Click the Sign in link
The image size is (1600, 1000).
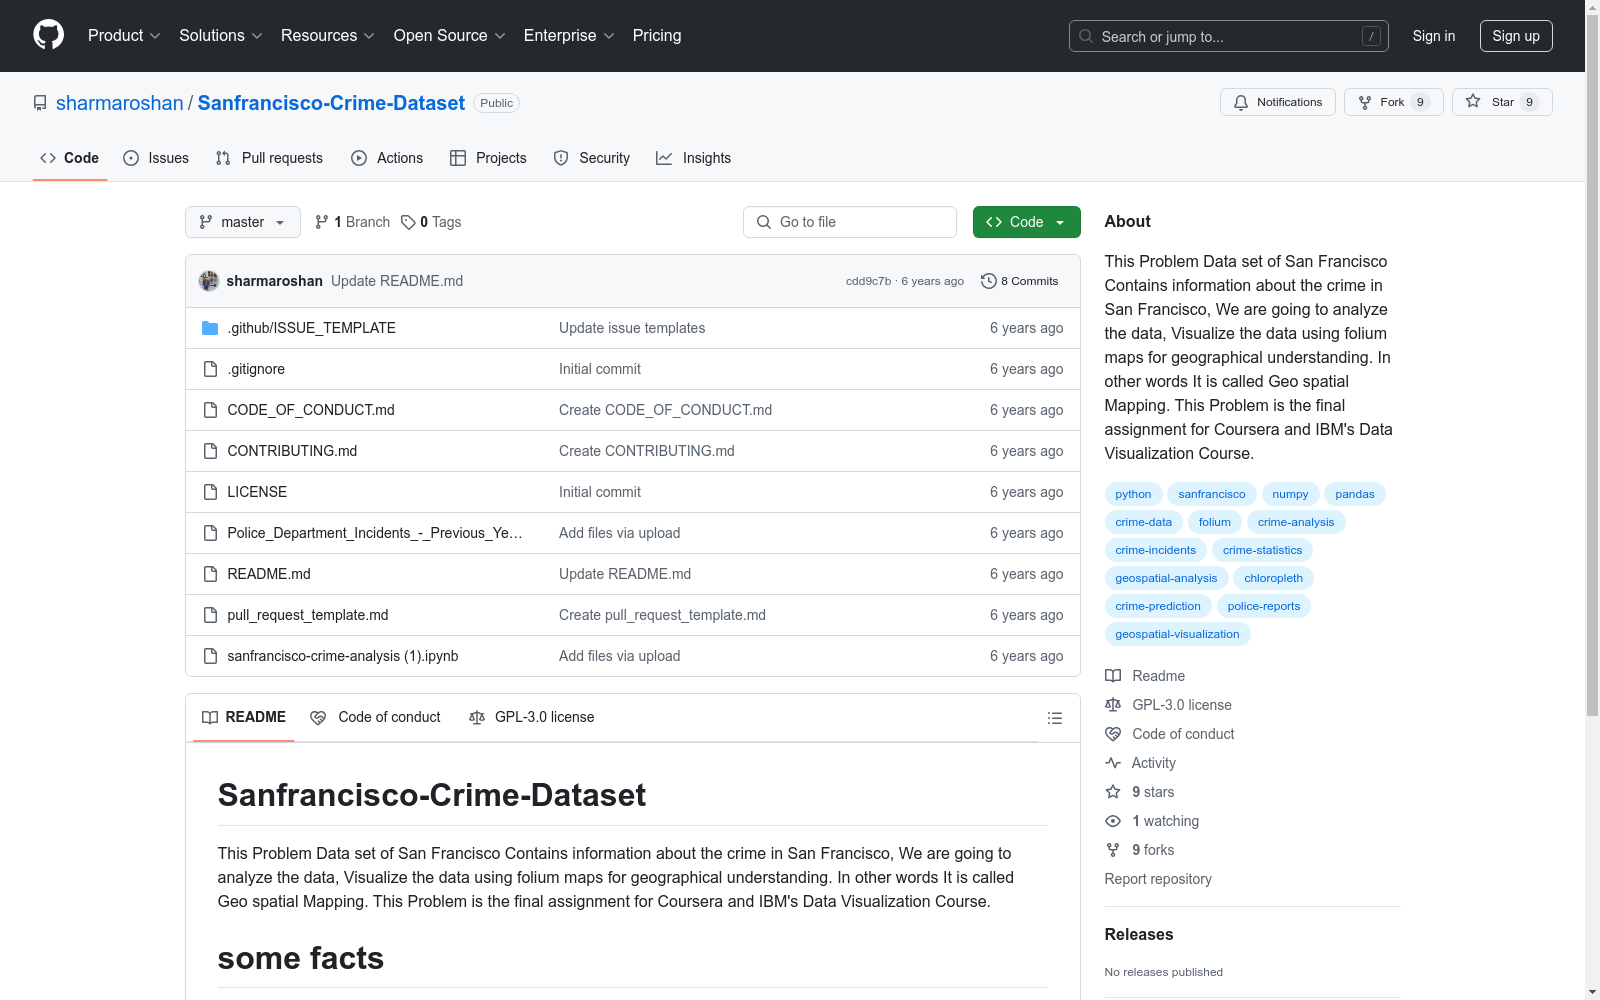click(1434, 36)
